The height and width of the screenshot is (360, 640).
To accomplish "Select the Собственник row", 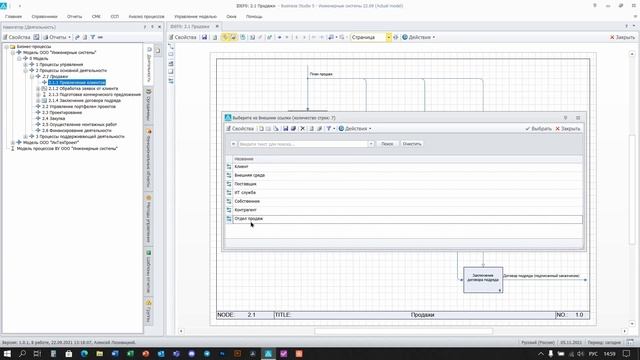I will (404, 201).
